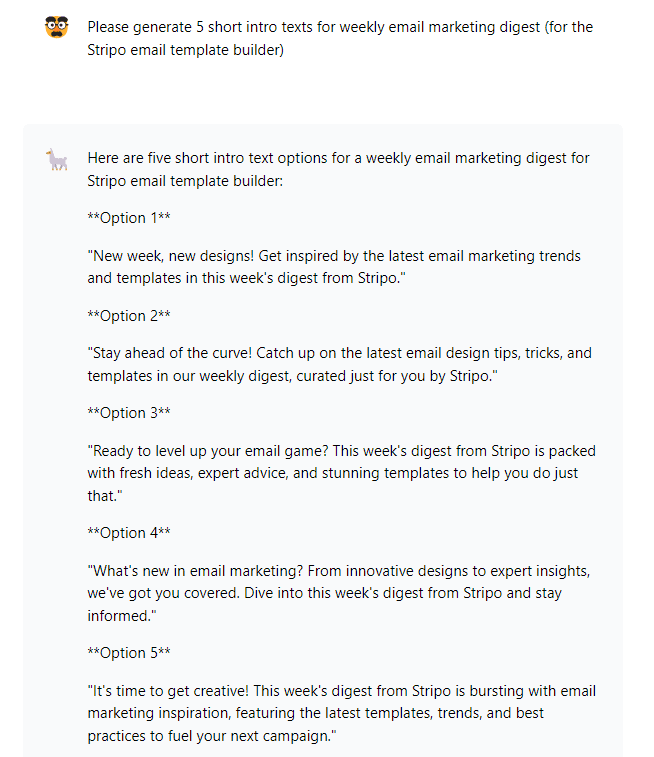Click the text "New week, new designs!"
The image size is (654, 757).
(173, 255)
